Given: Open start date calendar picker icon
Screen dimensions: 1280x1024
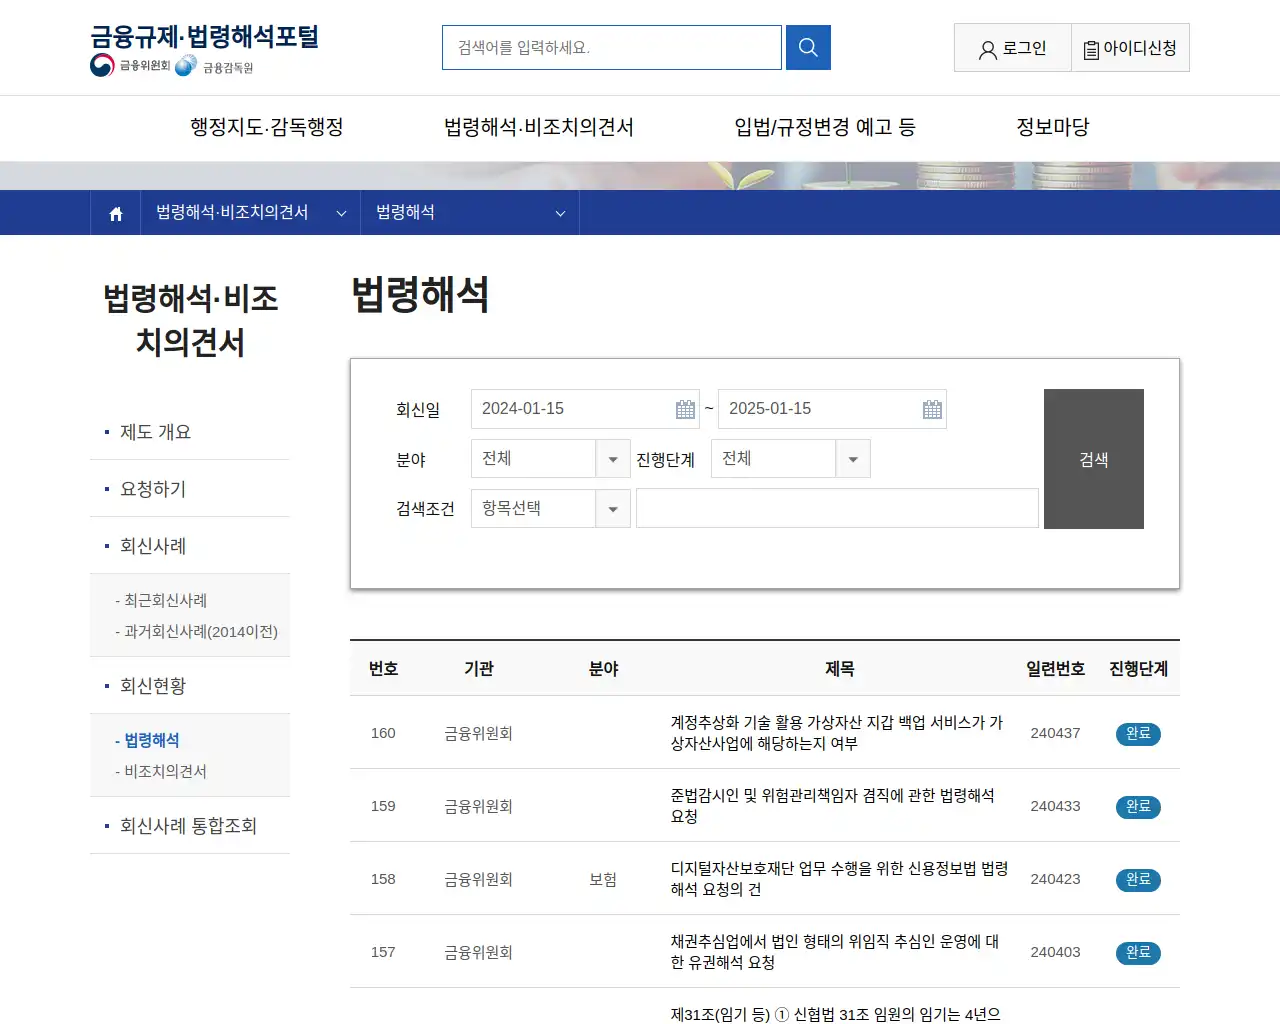Looking at the screenshot, I should click(685, 409).
